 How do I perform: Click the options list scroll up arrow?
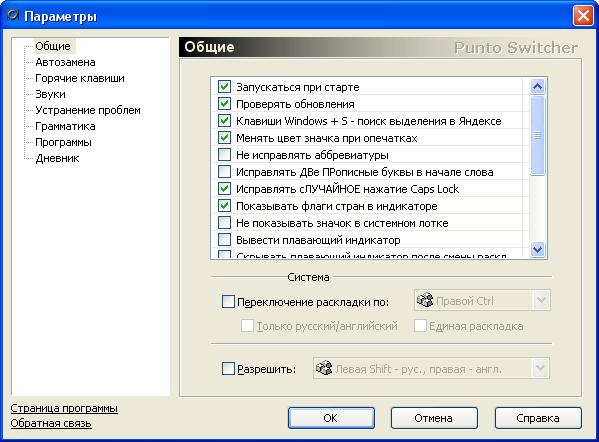tap(537, 87)
